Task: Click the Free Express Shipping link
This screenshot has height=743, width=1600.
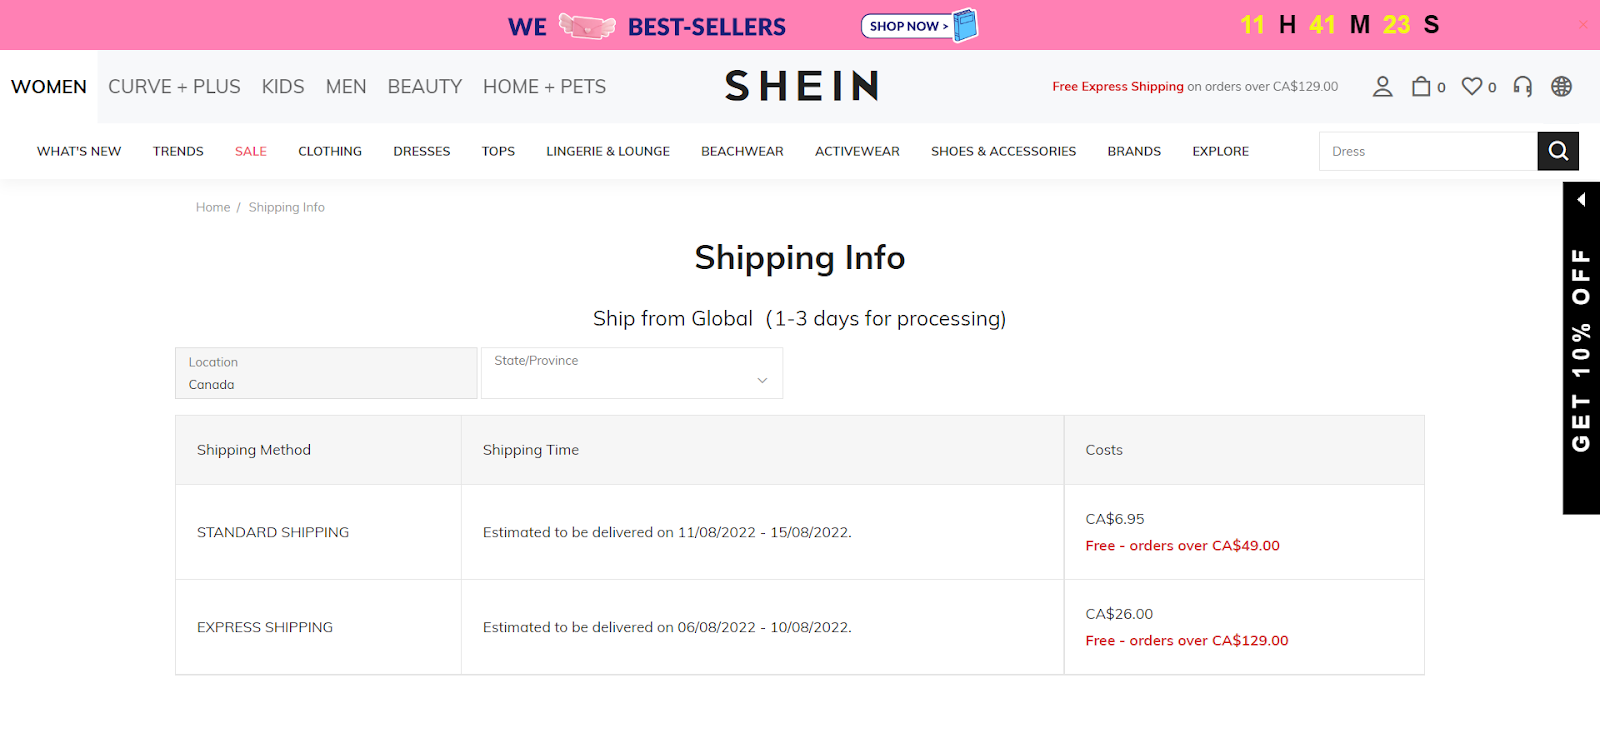Action: pos(1118,87)
